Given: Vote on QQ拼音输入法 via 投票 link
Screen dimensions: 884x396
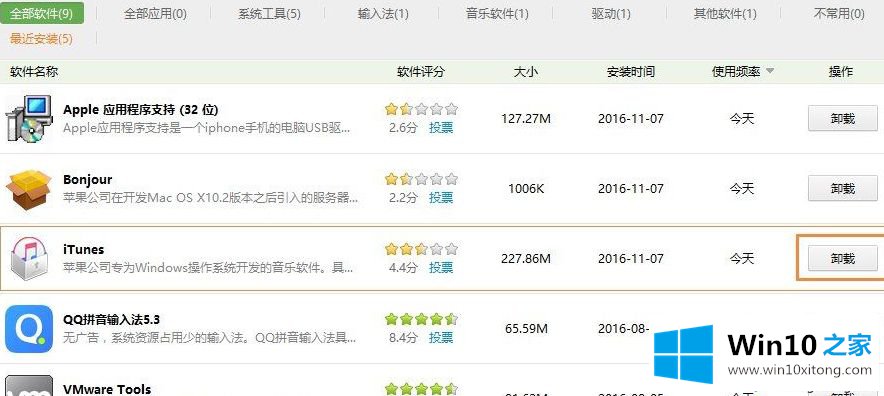Looking at the screenshot, I should click(x=441, y=337).
